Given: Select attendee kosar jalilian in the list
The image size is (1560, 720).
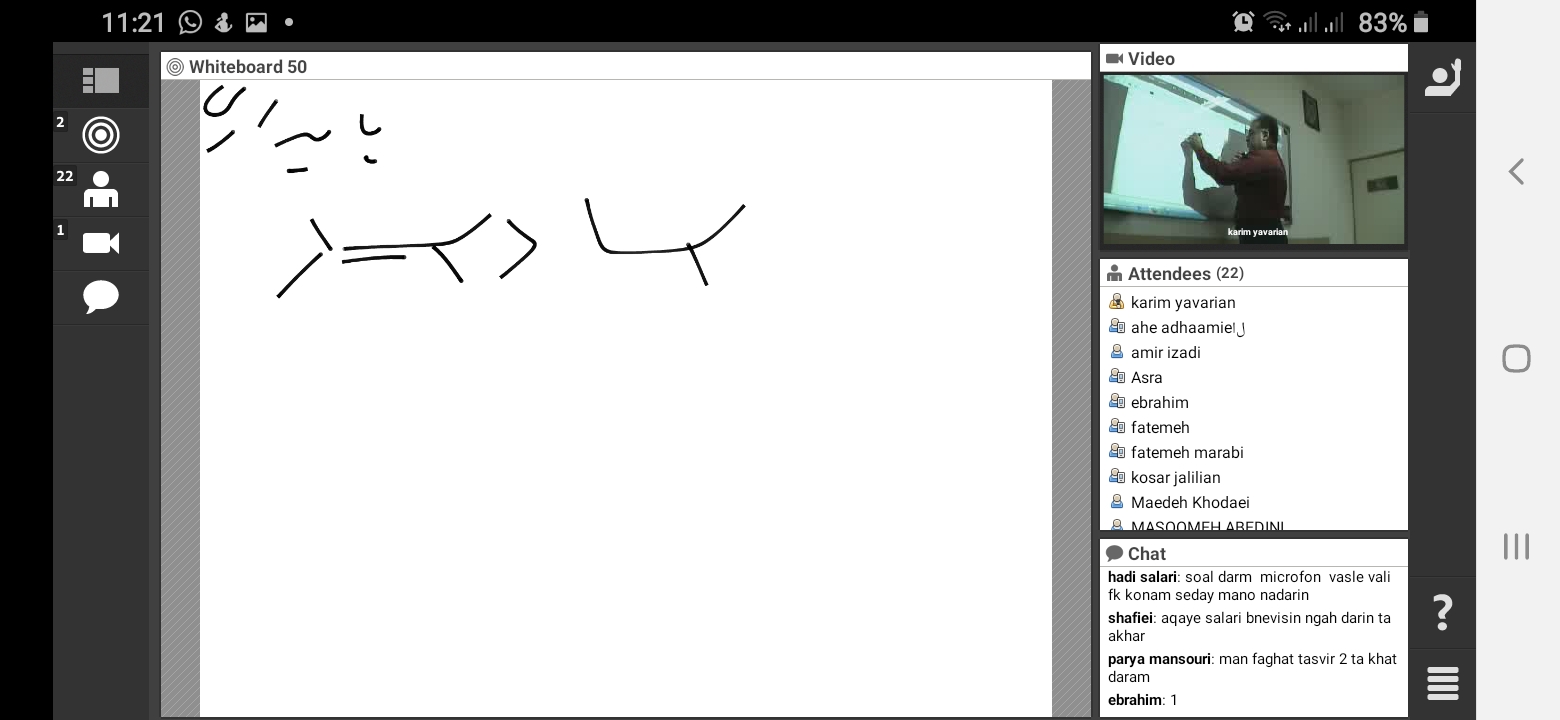Looking at the screenshot, I should click(x=1175, y=478).
